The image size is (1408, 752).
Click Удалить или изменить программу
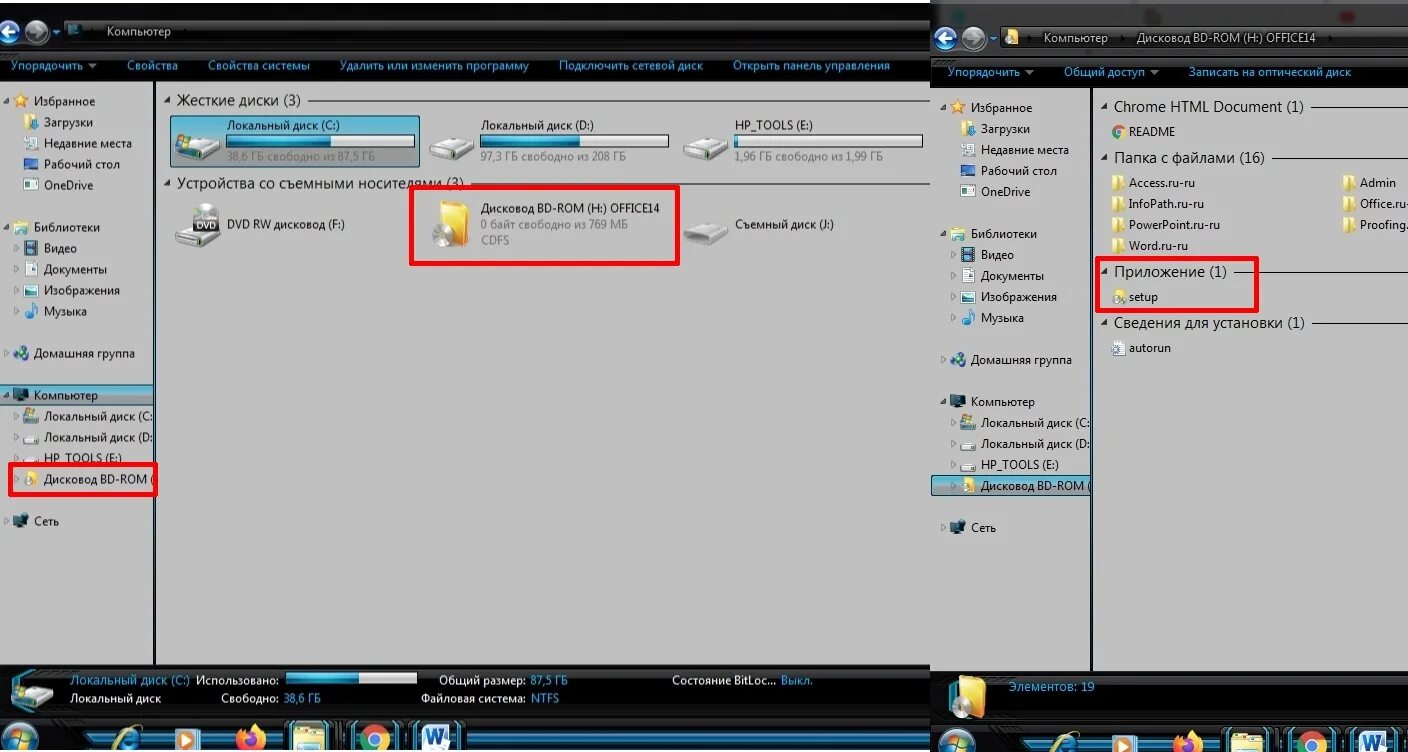(x=434, y=66)
